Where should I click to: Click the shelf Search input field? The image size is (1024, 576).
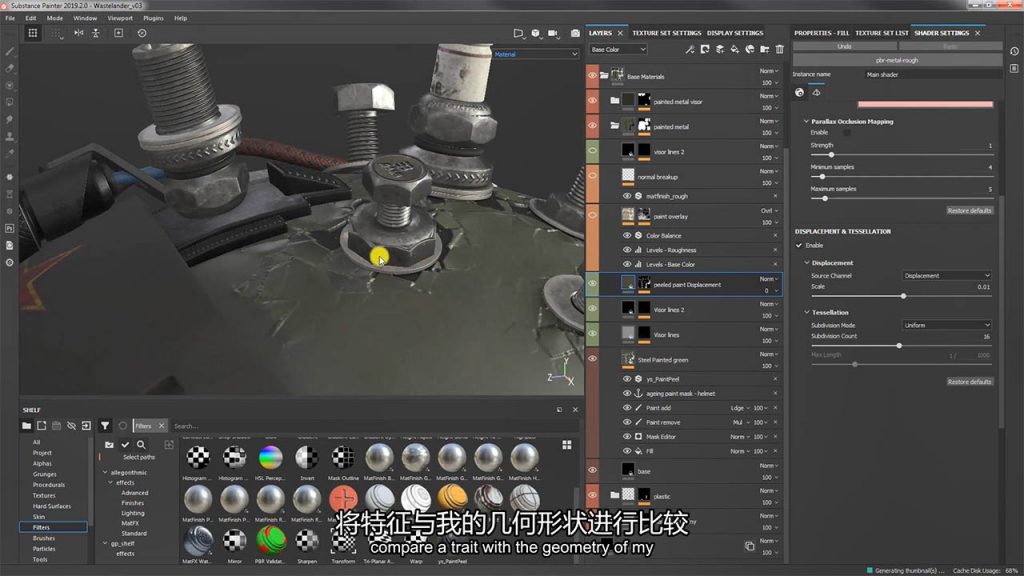point(372,426)
